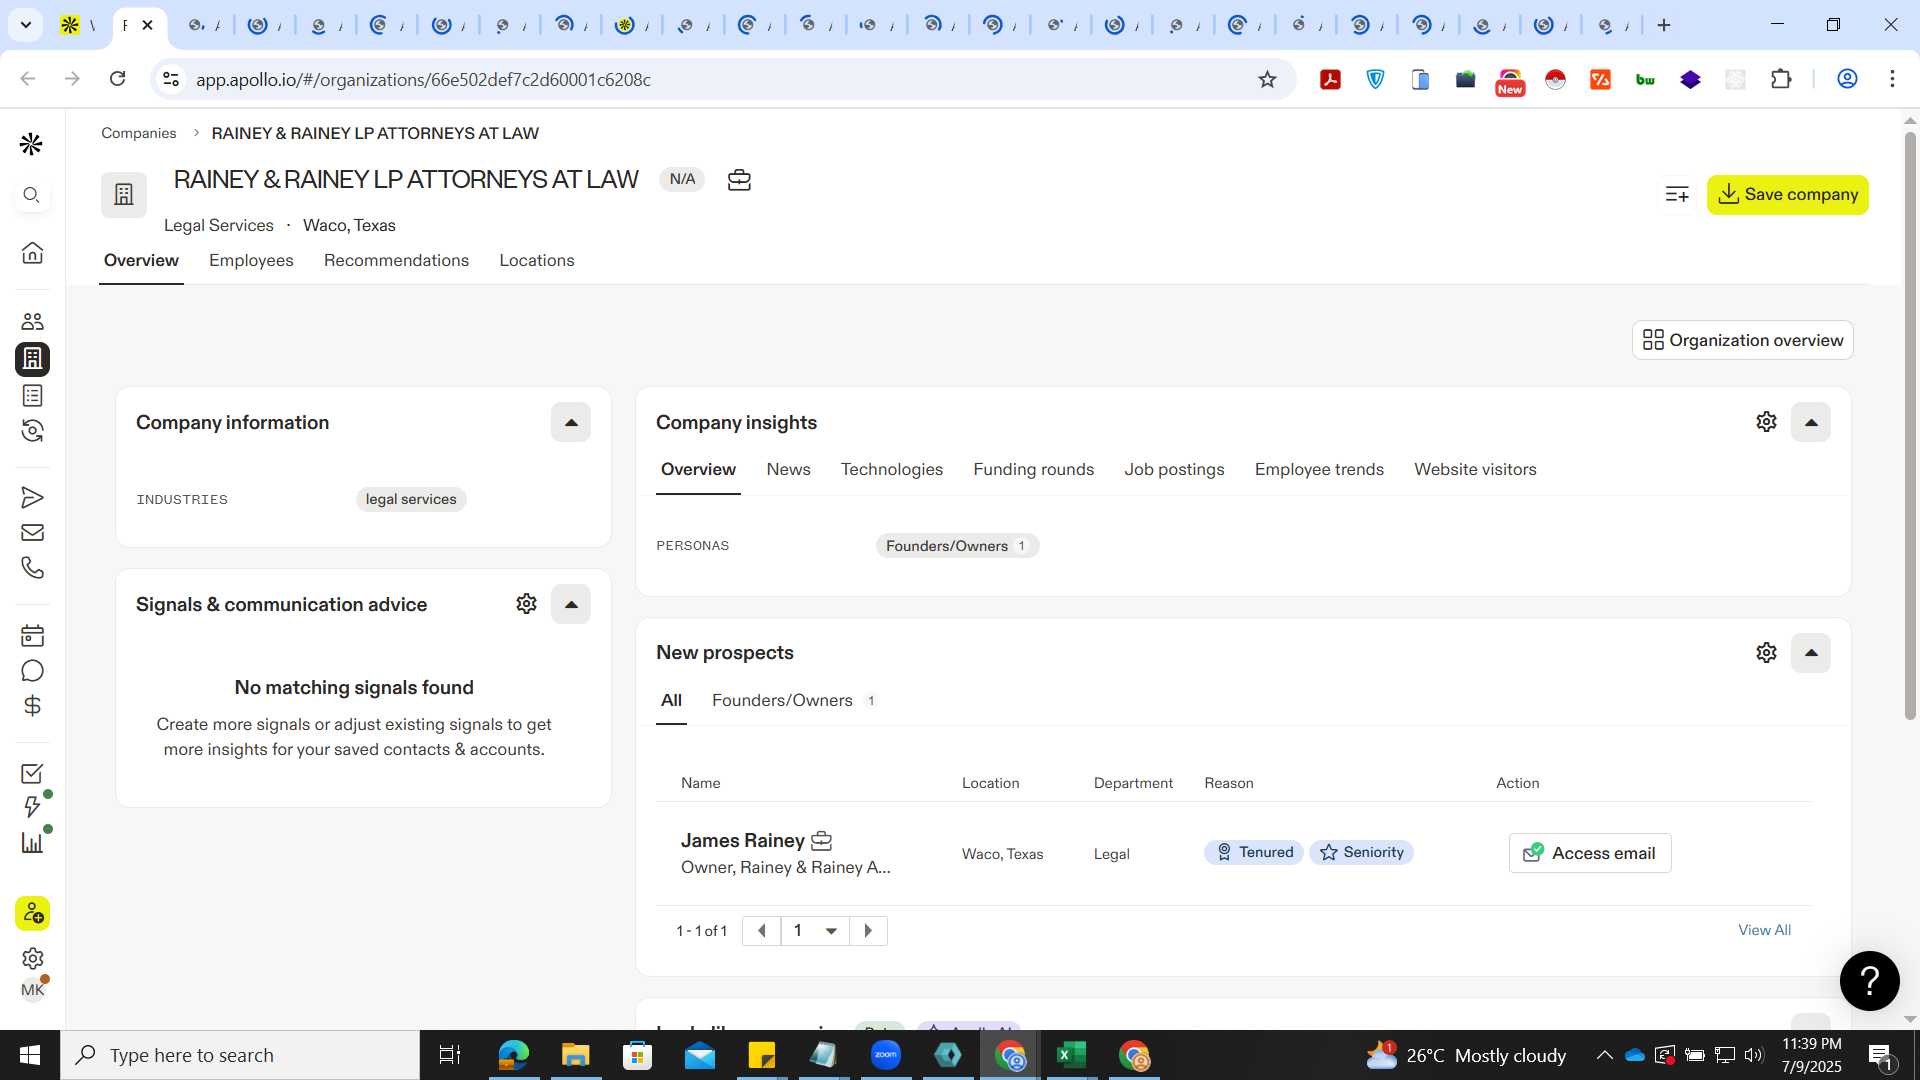Open the Workflows lightning bolt sidebar icon
1920x1080 pixels.
(x=32, y=807)
